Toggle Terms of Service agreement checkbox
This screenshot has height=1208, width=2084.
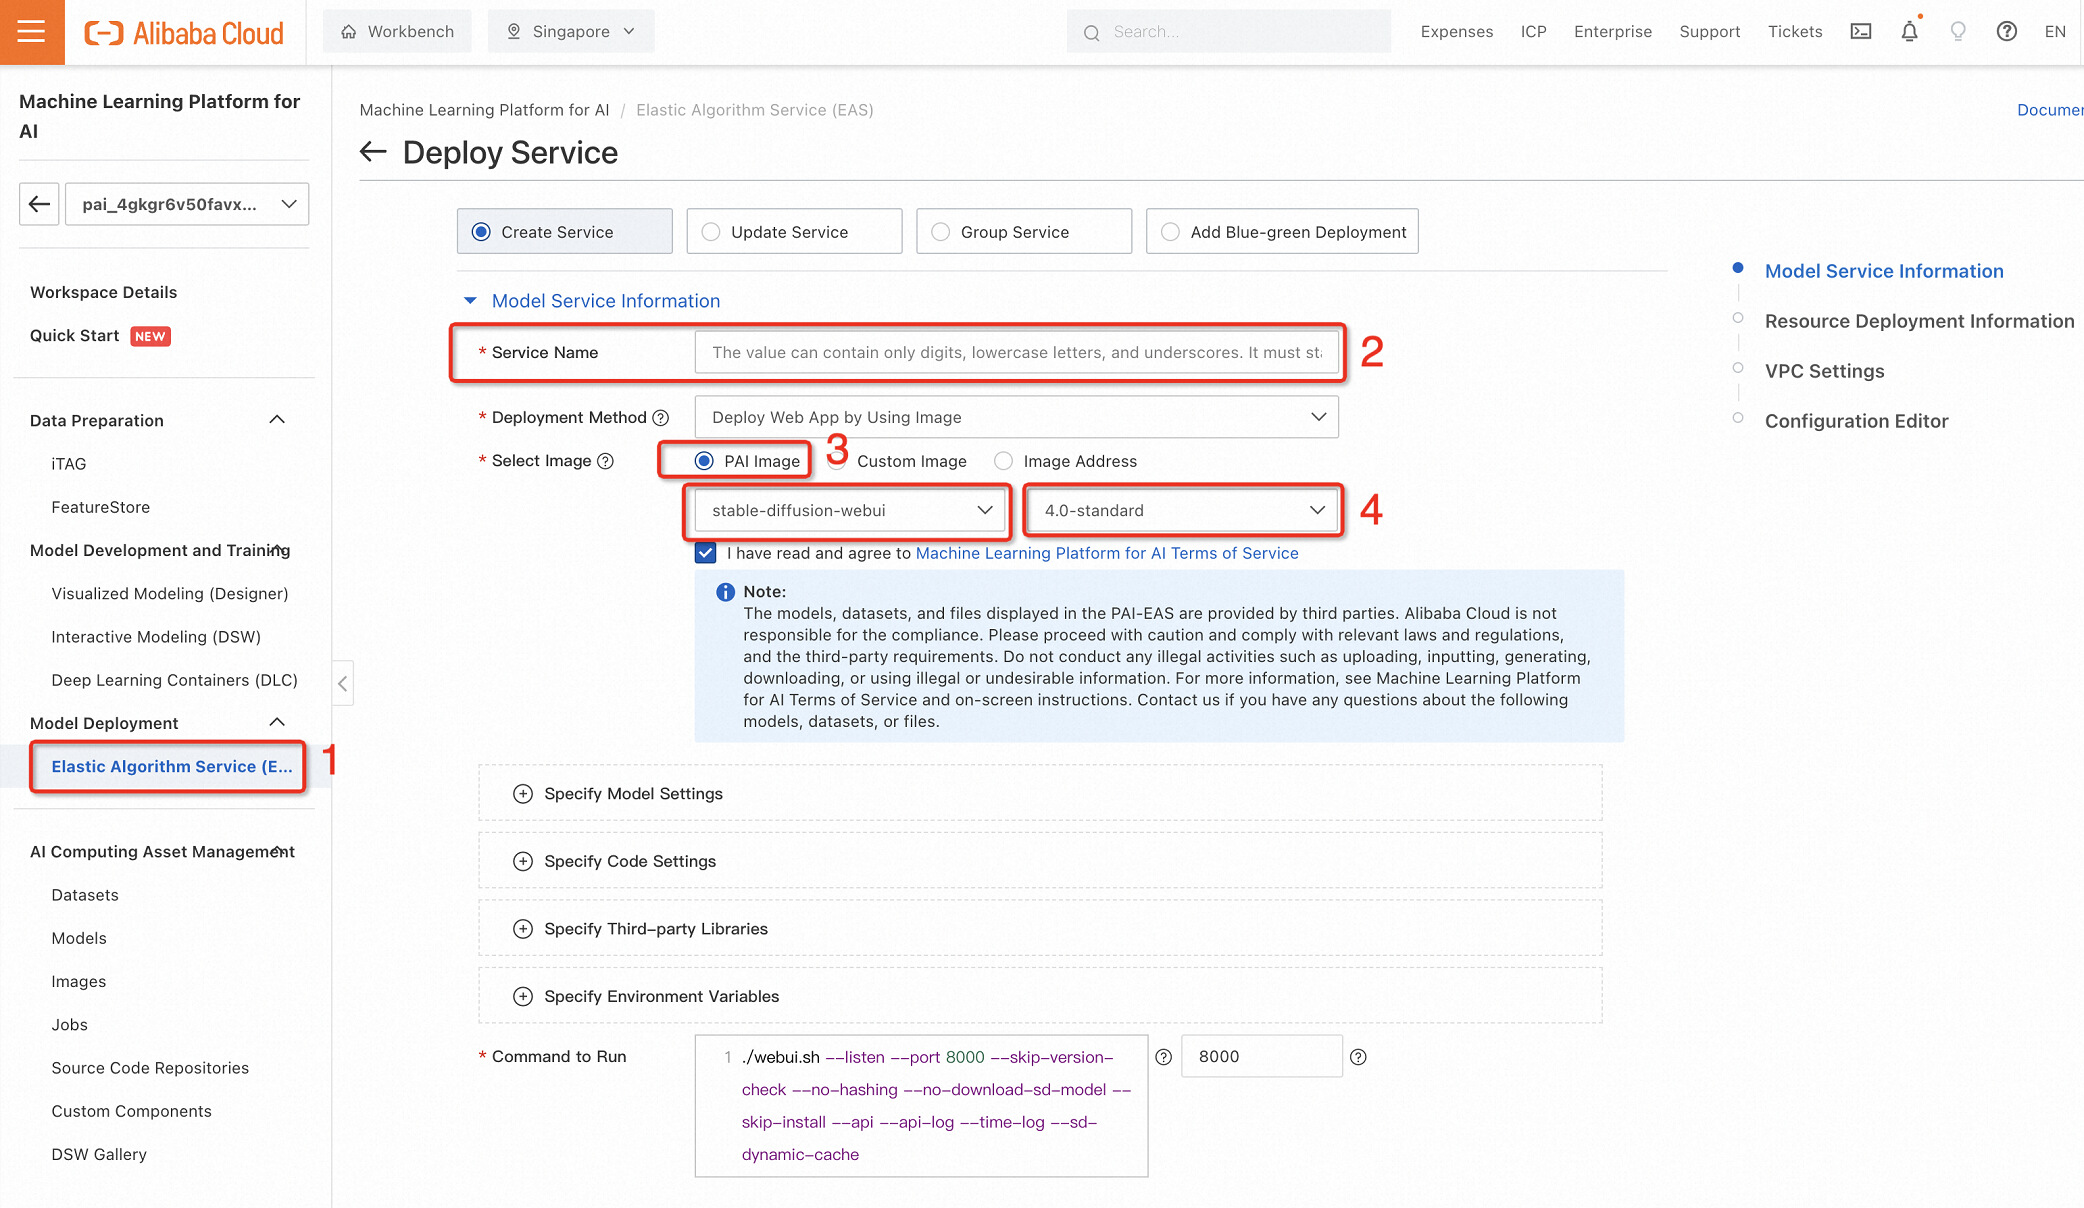(x=705, y=553)
